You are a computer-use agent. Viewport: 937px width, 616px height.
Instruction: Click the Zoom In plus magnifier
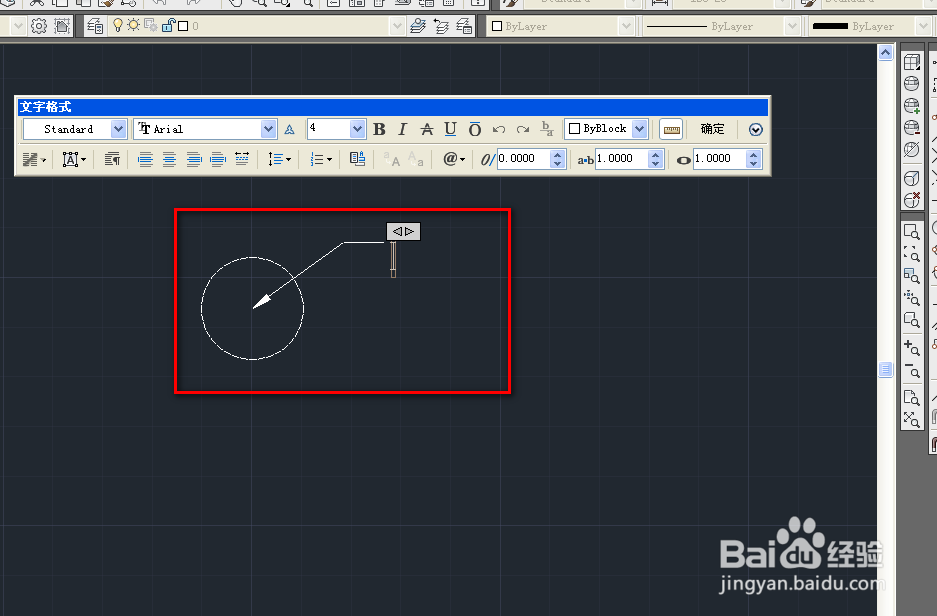912,347
